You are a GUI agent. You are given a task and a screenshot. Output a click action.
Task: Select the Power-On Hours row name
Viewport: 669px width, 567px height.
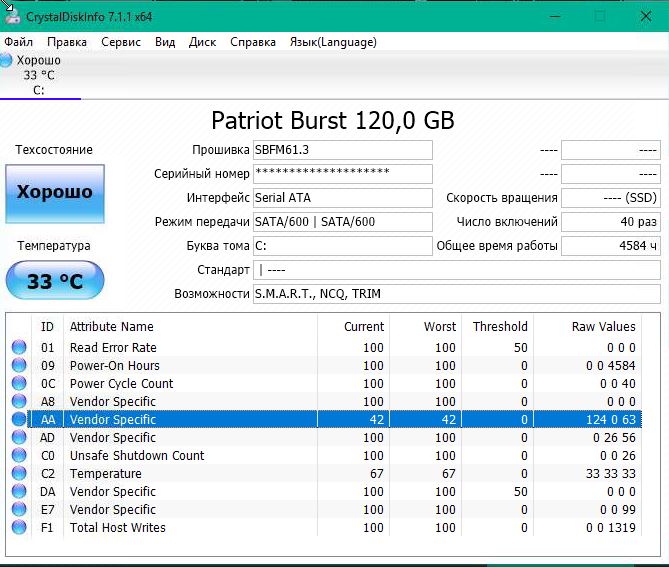pyautogui.click(x=115, y=365)
